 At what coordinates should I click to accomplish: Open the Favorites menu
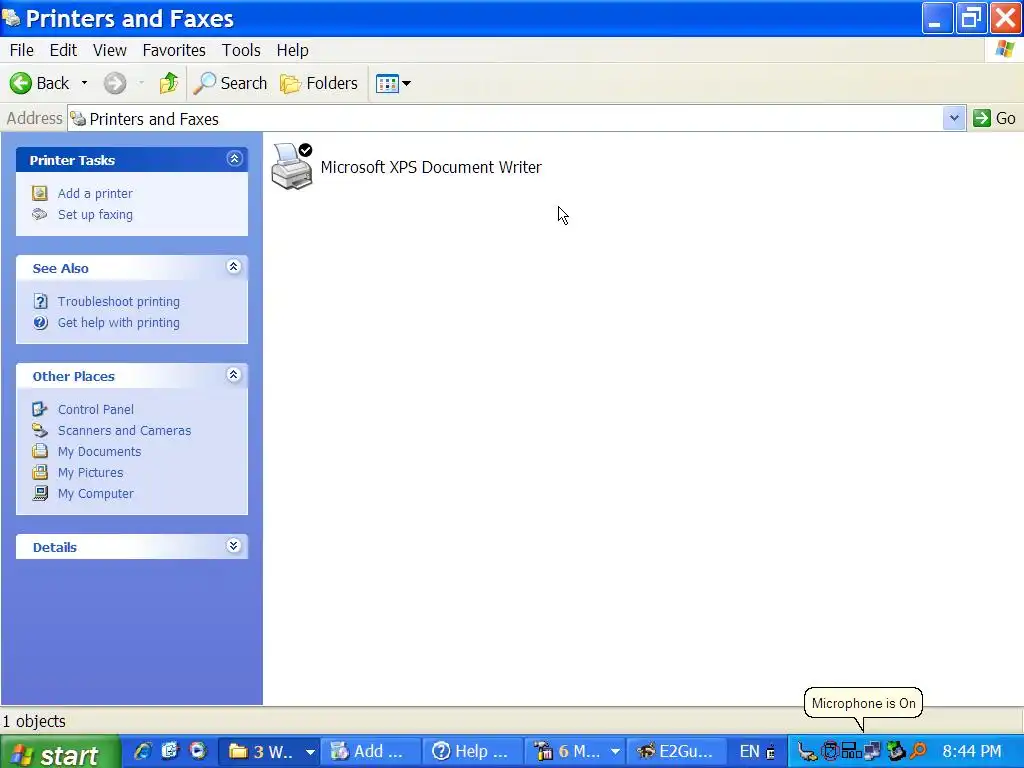tap(174, 50)
